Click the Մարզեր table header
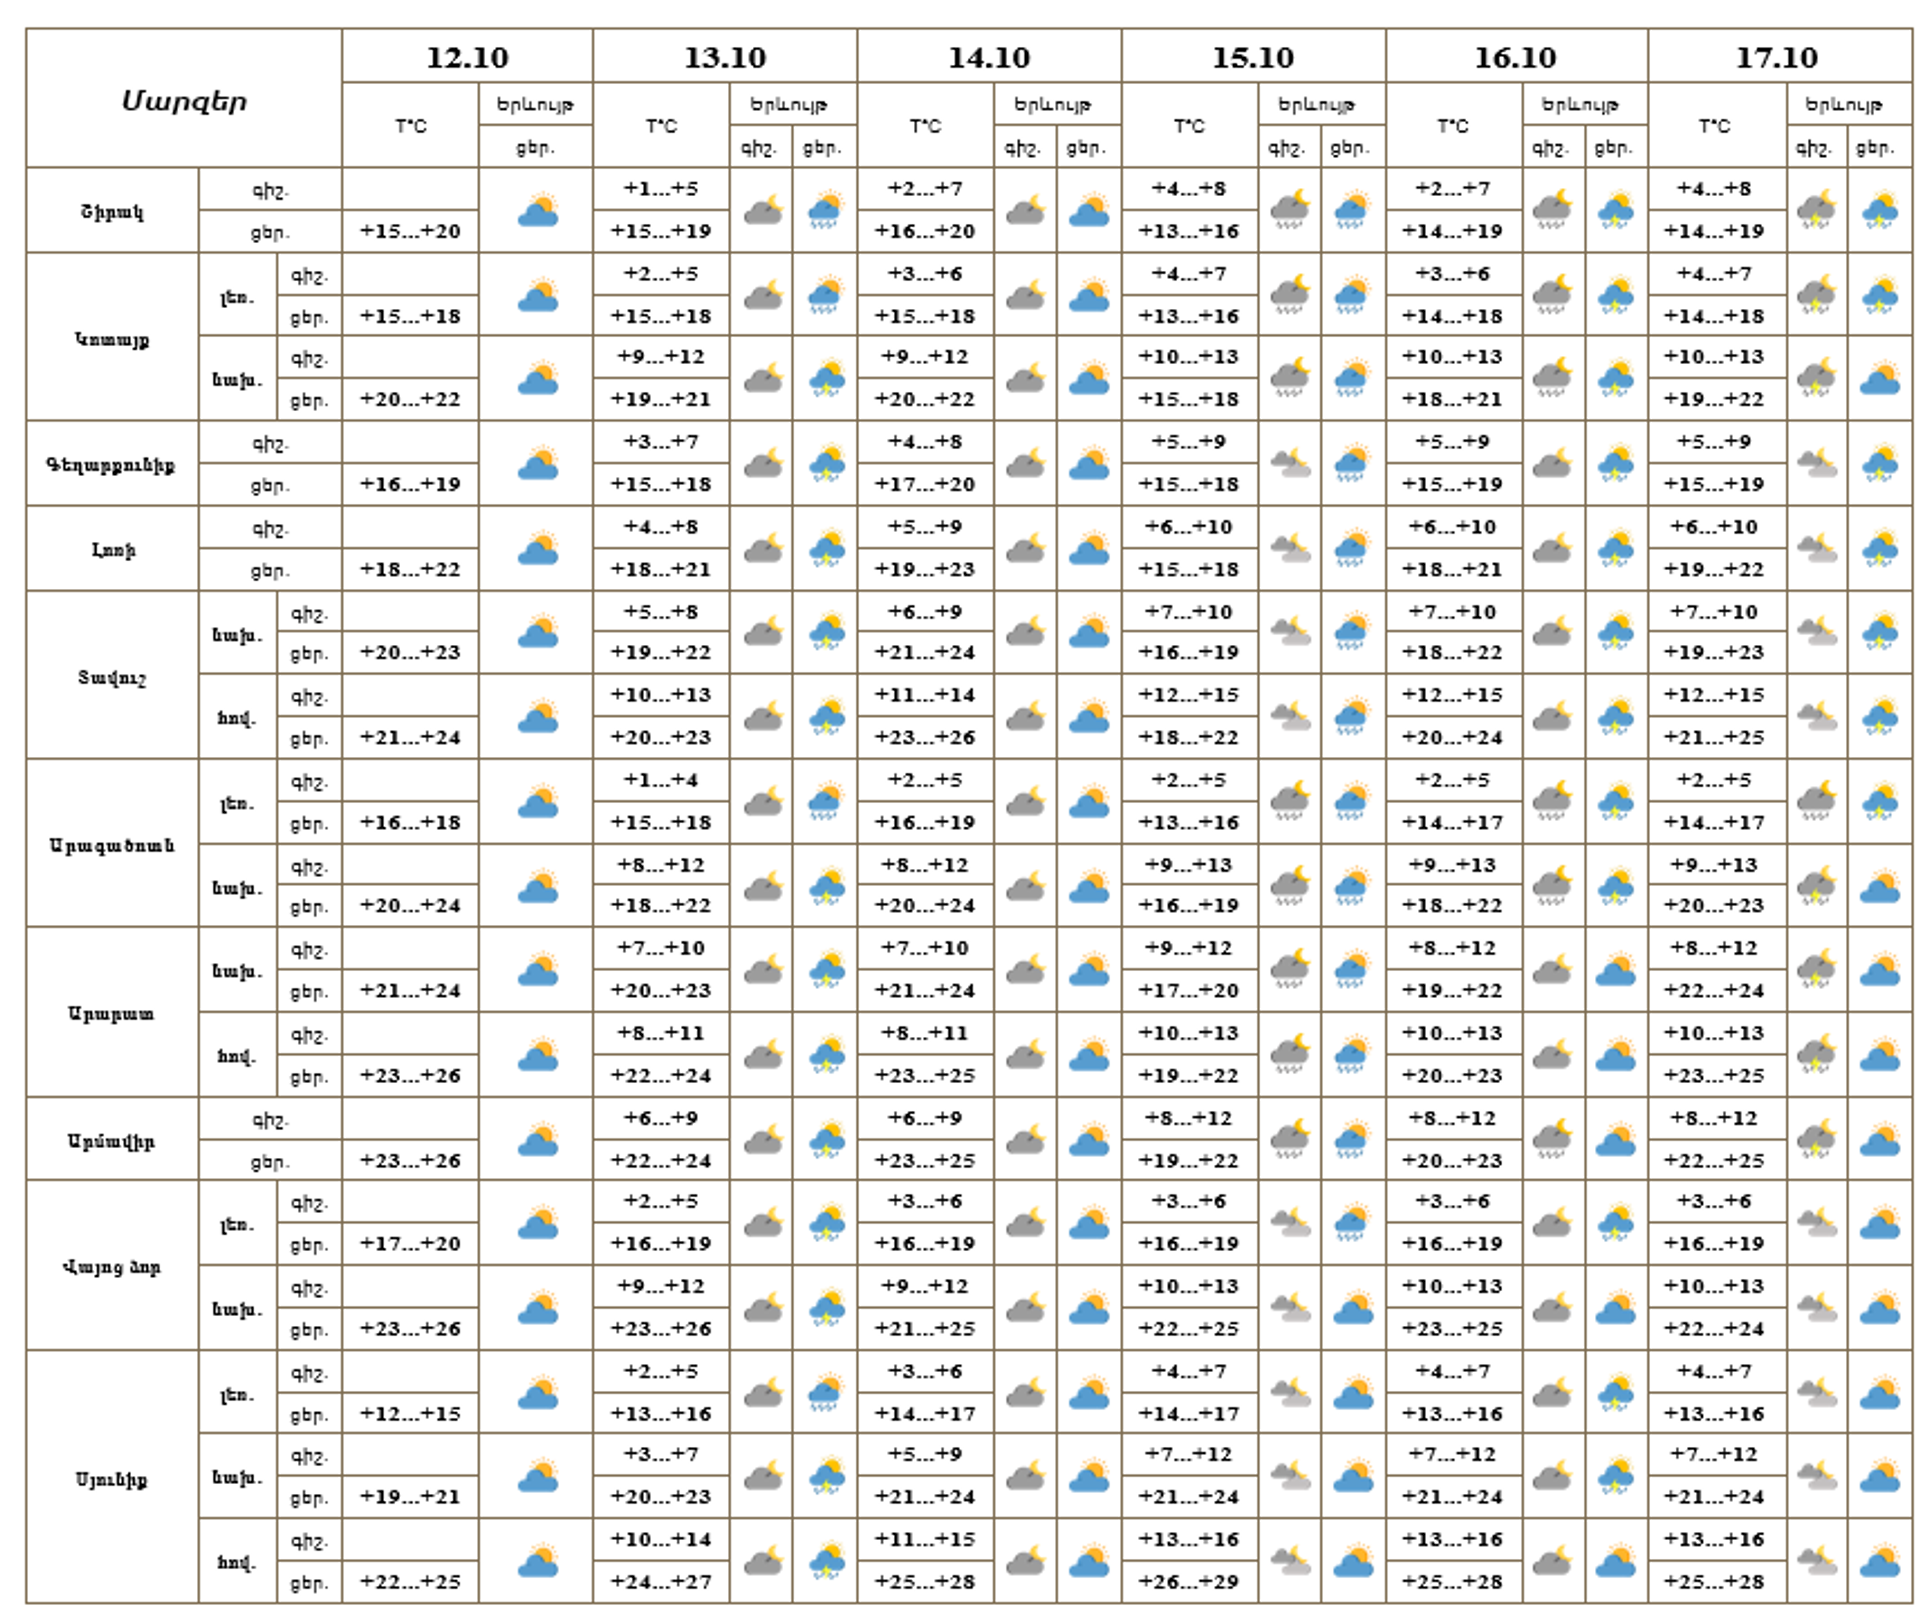The height and width of the screenshot is (1624, 1920). click(184, 101)
